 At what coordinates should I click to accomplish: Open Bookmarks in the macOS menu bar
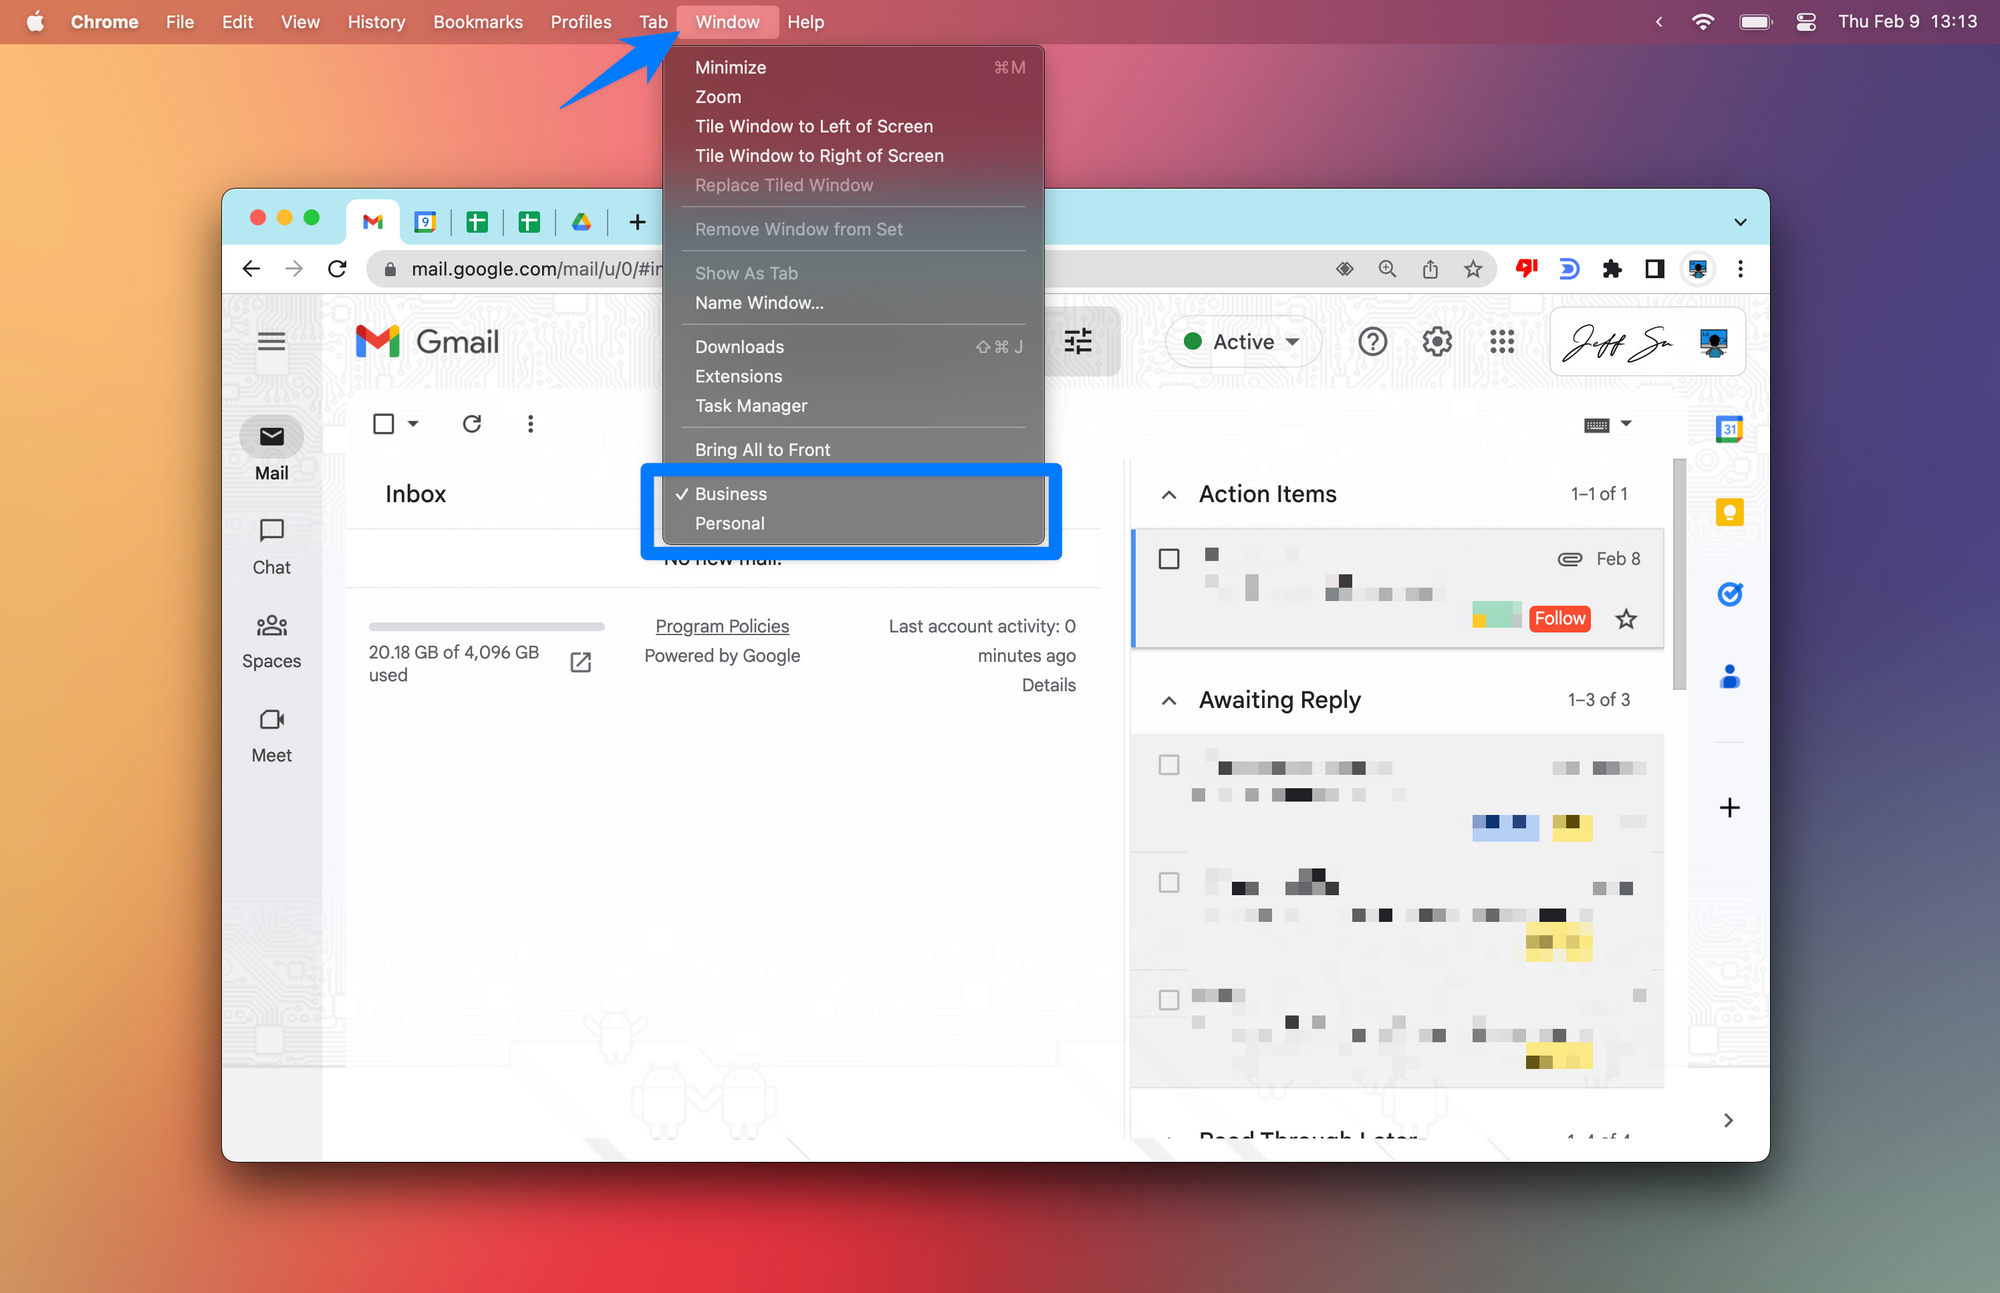pyautogui.click(x=478, y=22)
